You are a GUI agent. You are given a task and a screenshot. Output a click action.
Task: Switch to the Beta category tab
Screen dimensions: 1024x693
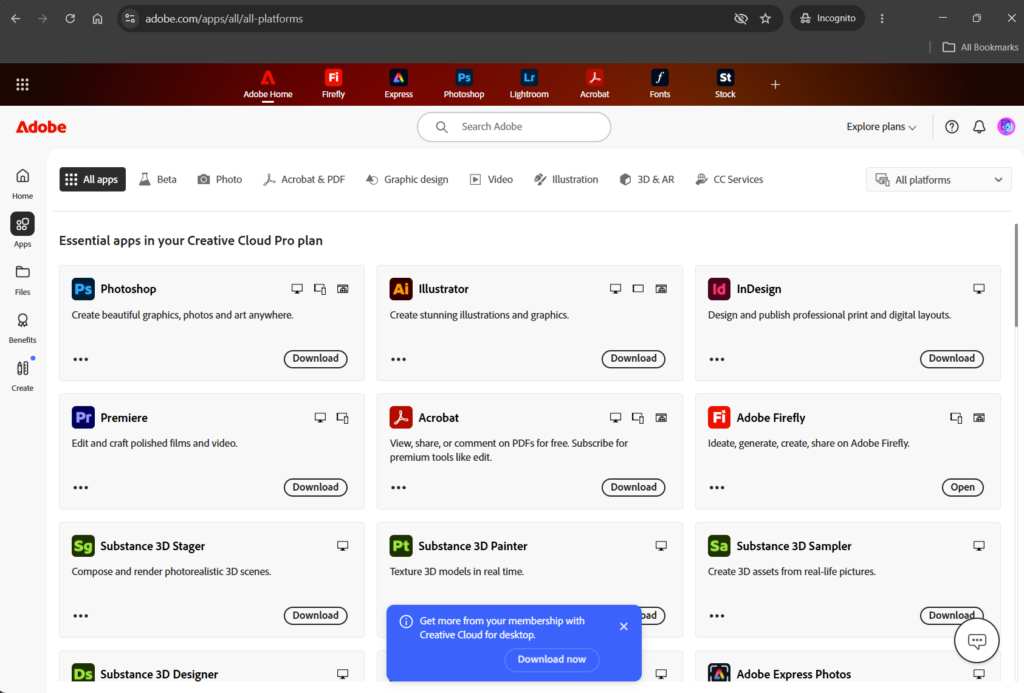pyautogui.click(x=158, y=180)
